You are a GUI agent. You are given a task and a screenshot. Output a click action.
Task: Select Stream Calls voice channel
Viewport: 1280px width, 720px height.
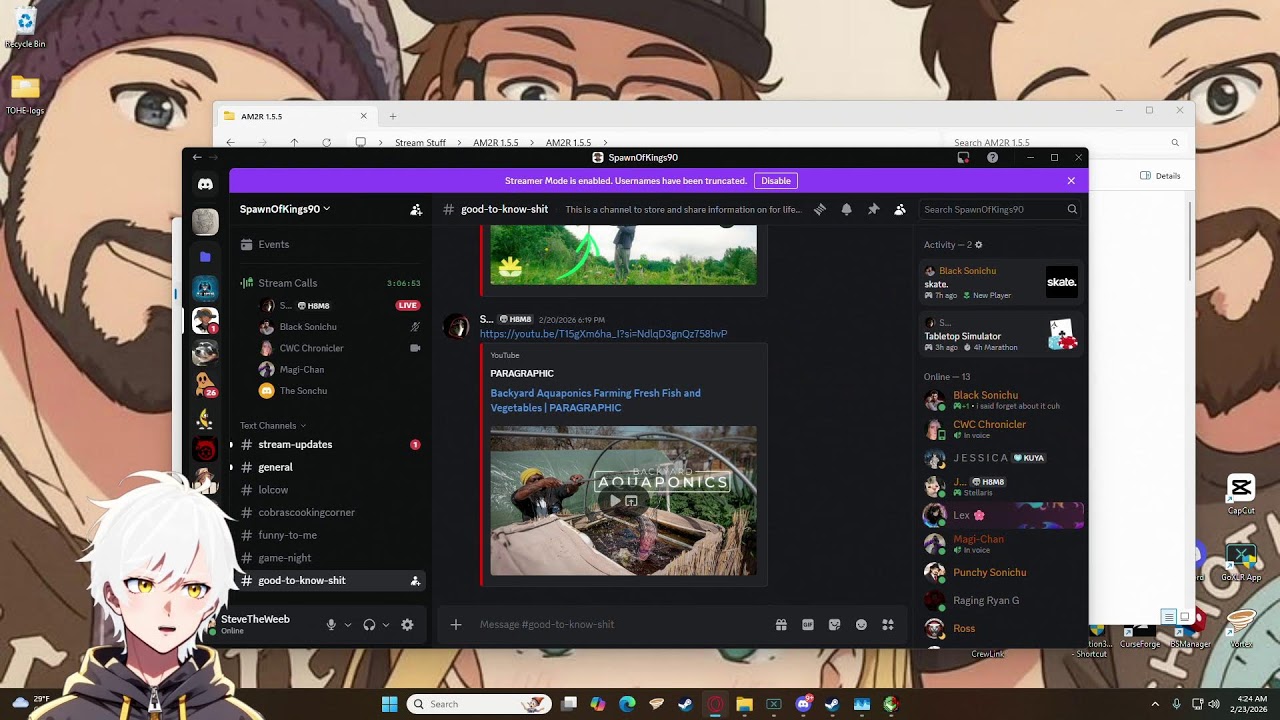point(331,283)
